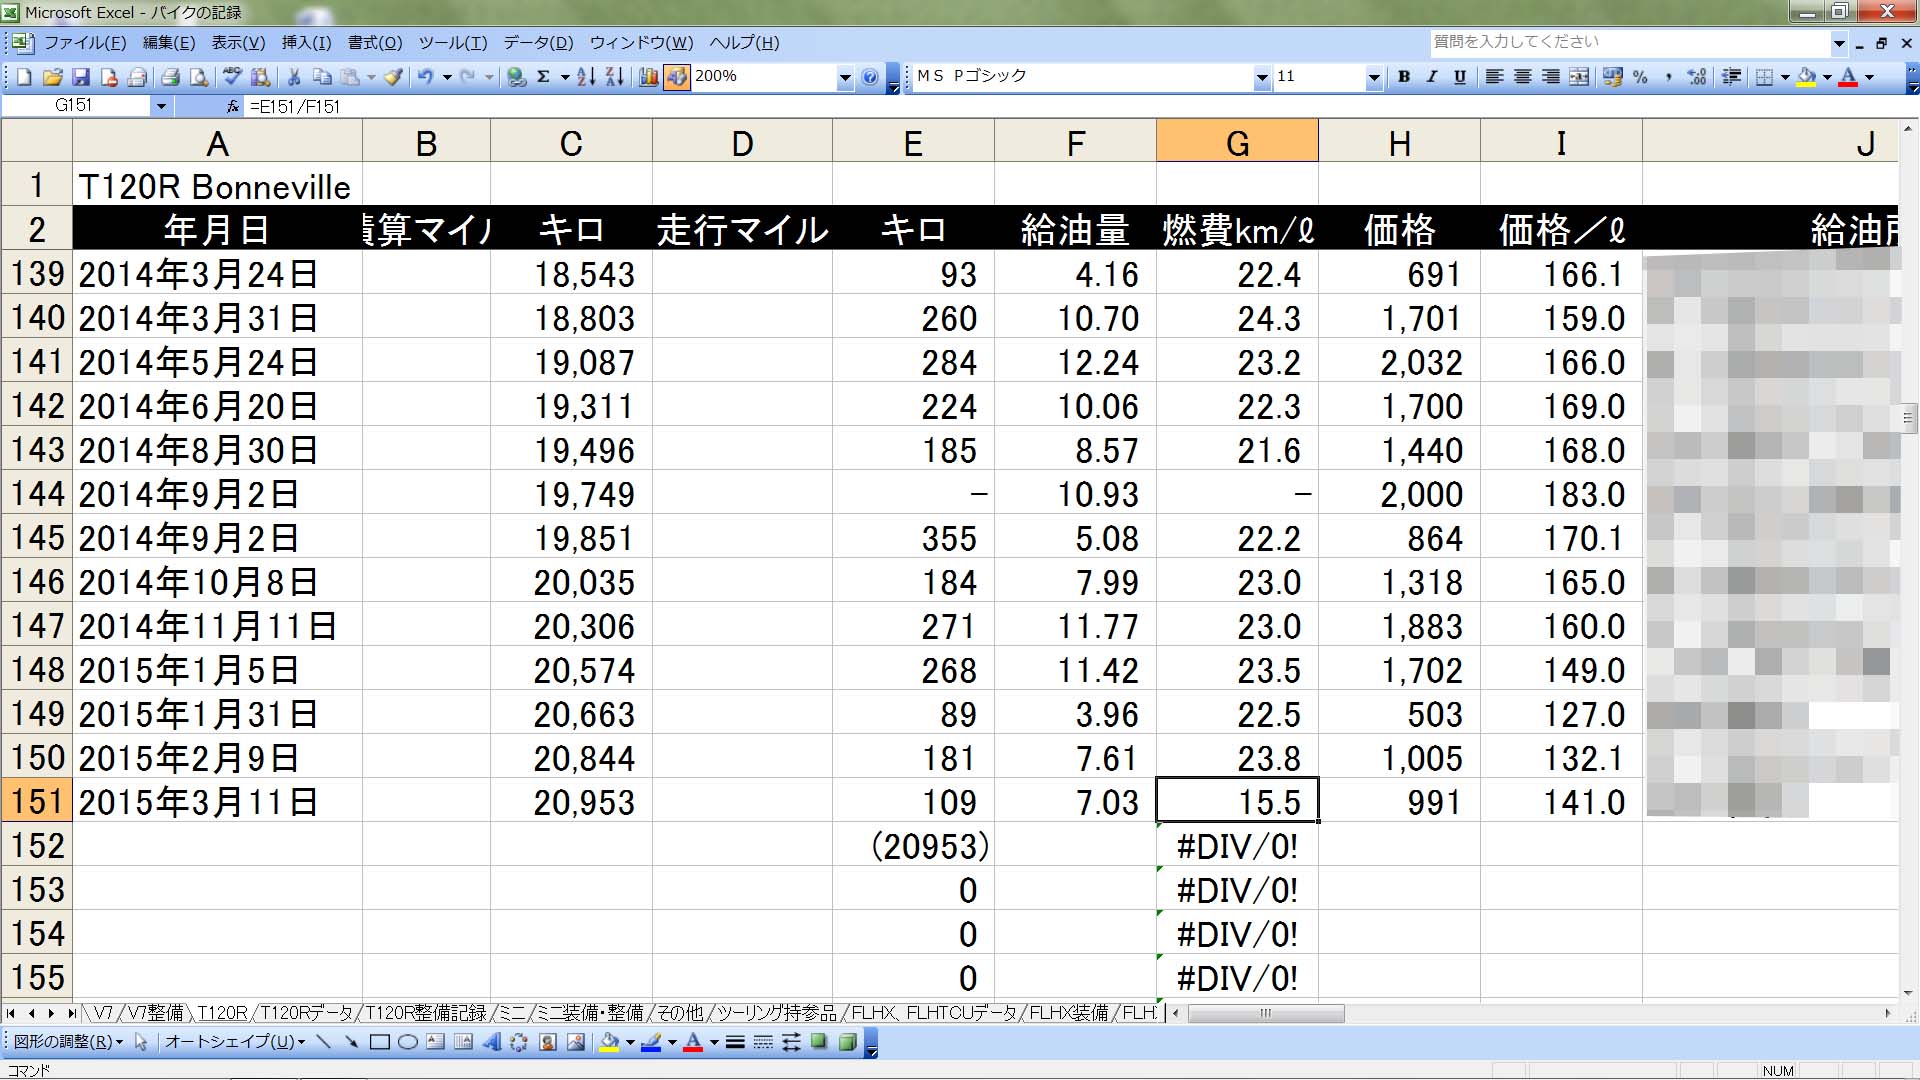Toggle Italic formatting

tap(1432, 77)
